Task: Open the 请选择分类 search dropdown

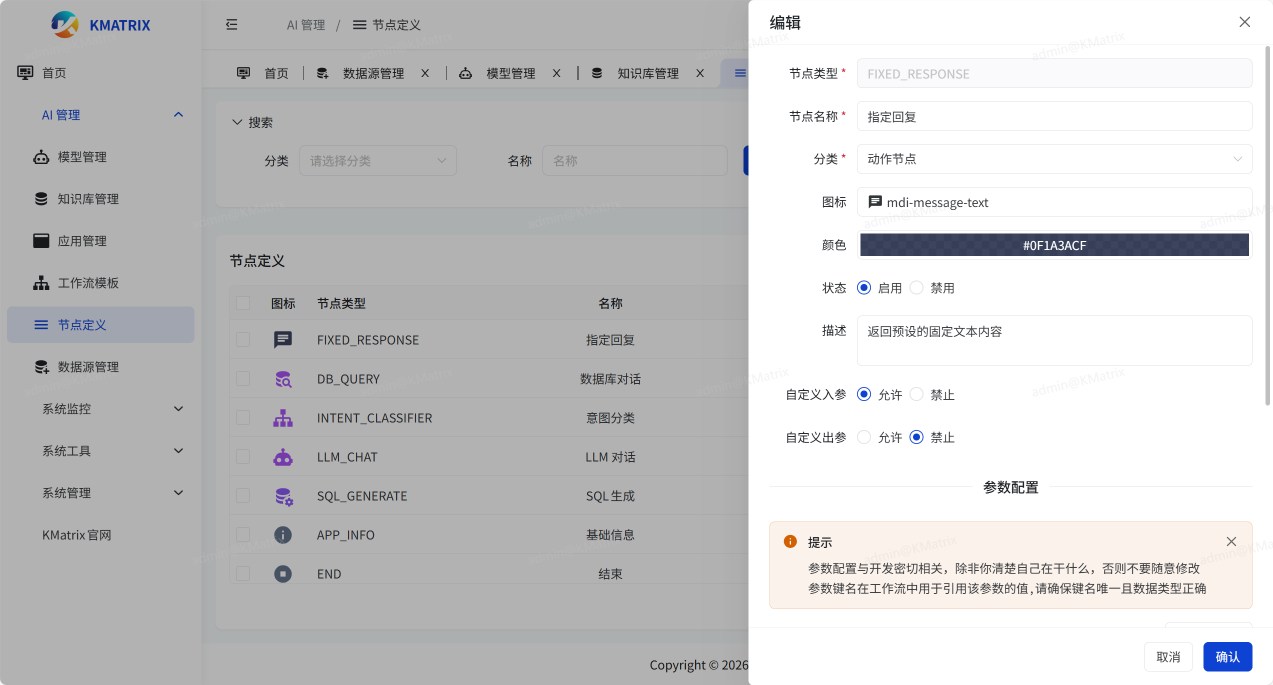Action: point(377,161)
